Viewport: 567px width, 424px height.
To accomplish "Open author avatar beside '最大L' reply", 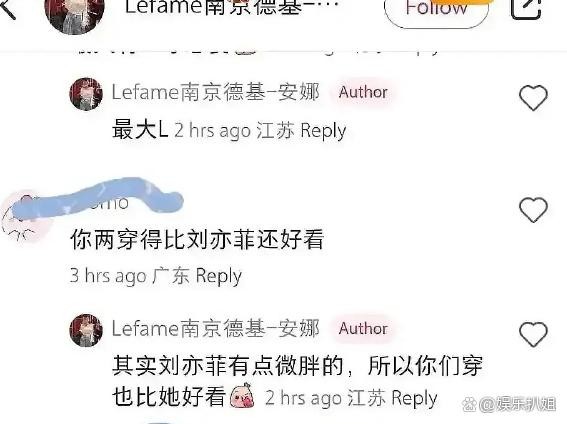I will (86, 94).
